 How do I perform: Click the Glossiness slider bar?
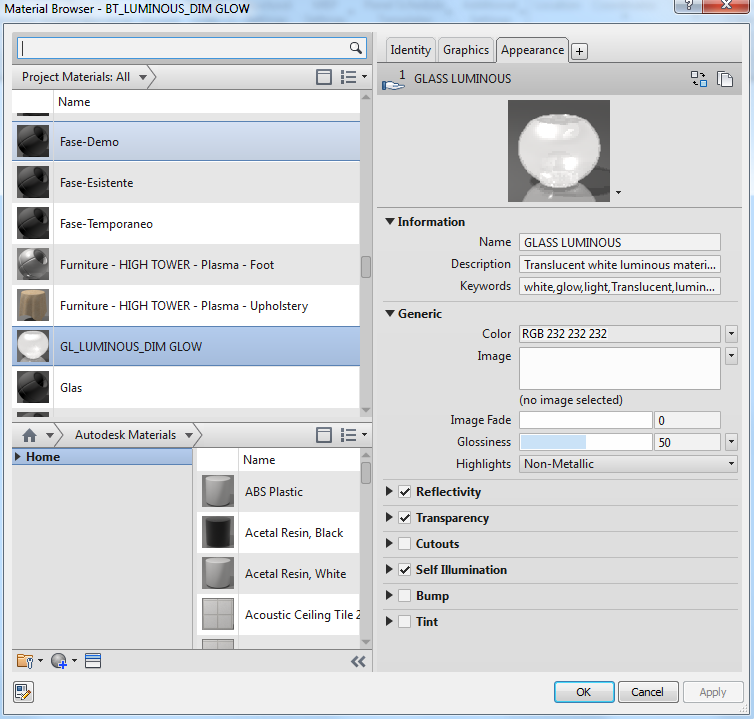tap(585, 442)
